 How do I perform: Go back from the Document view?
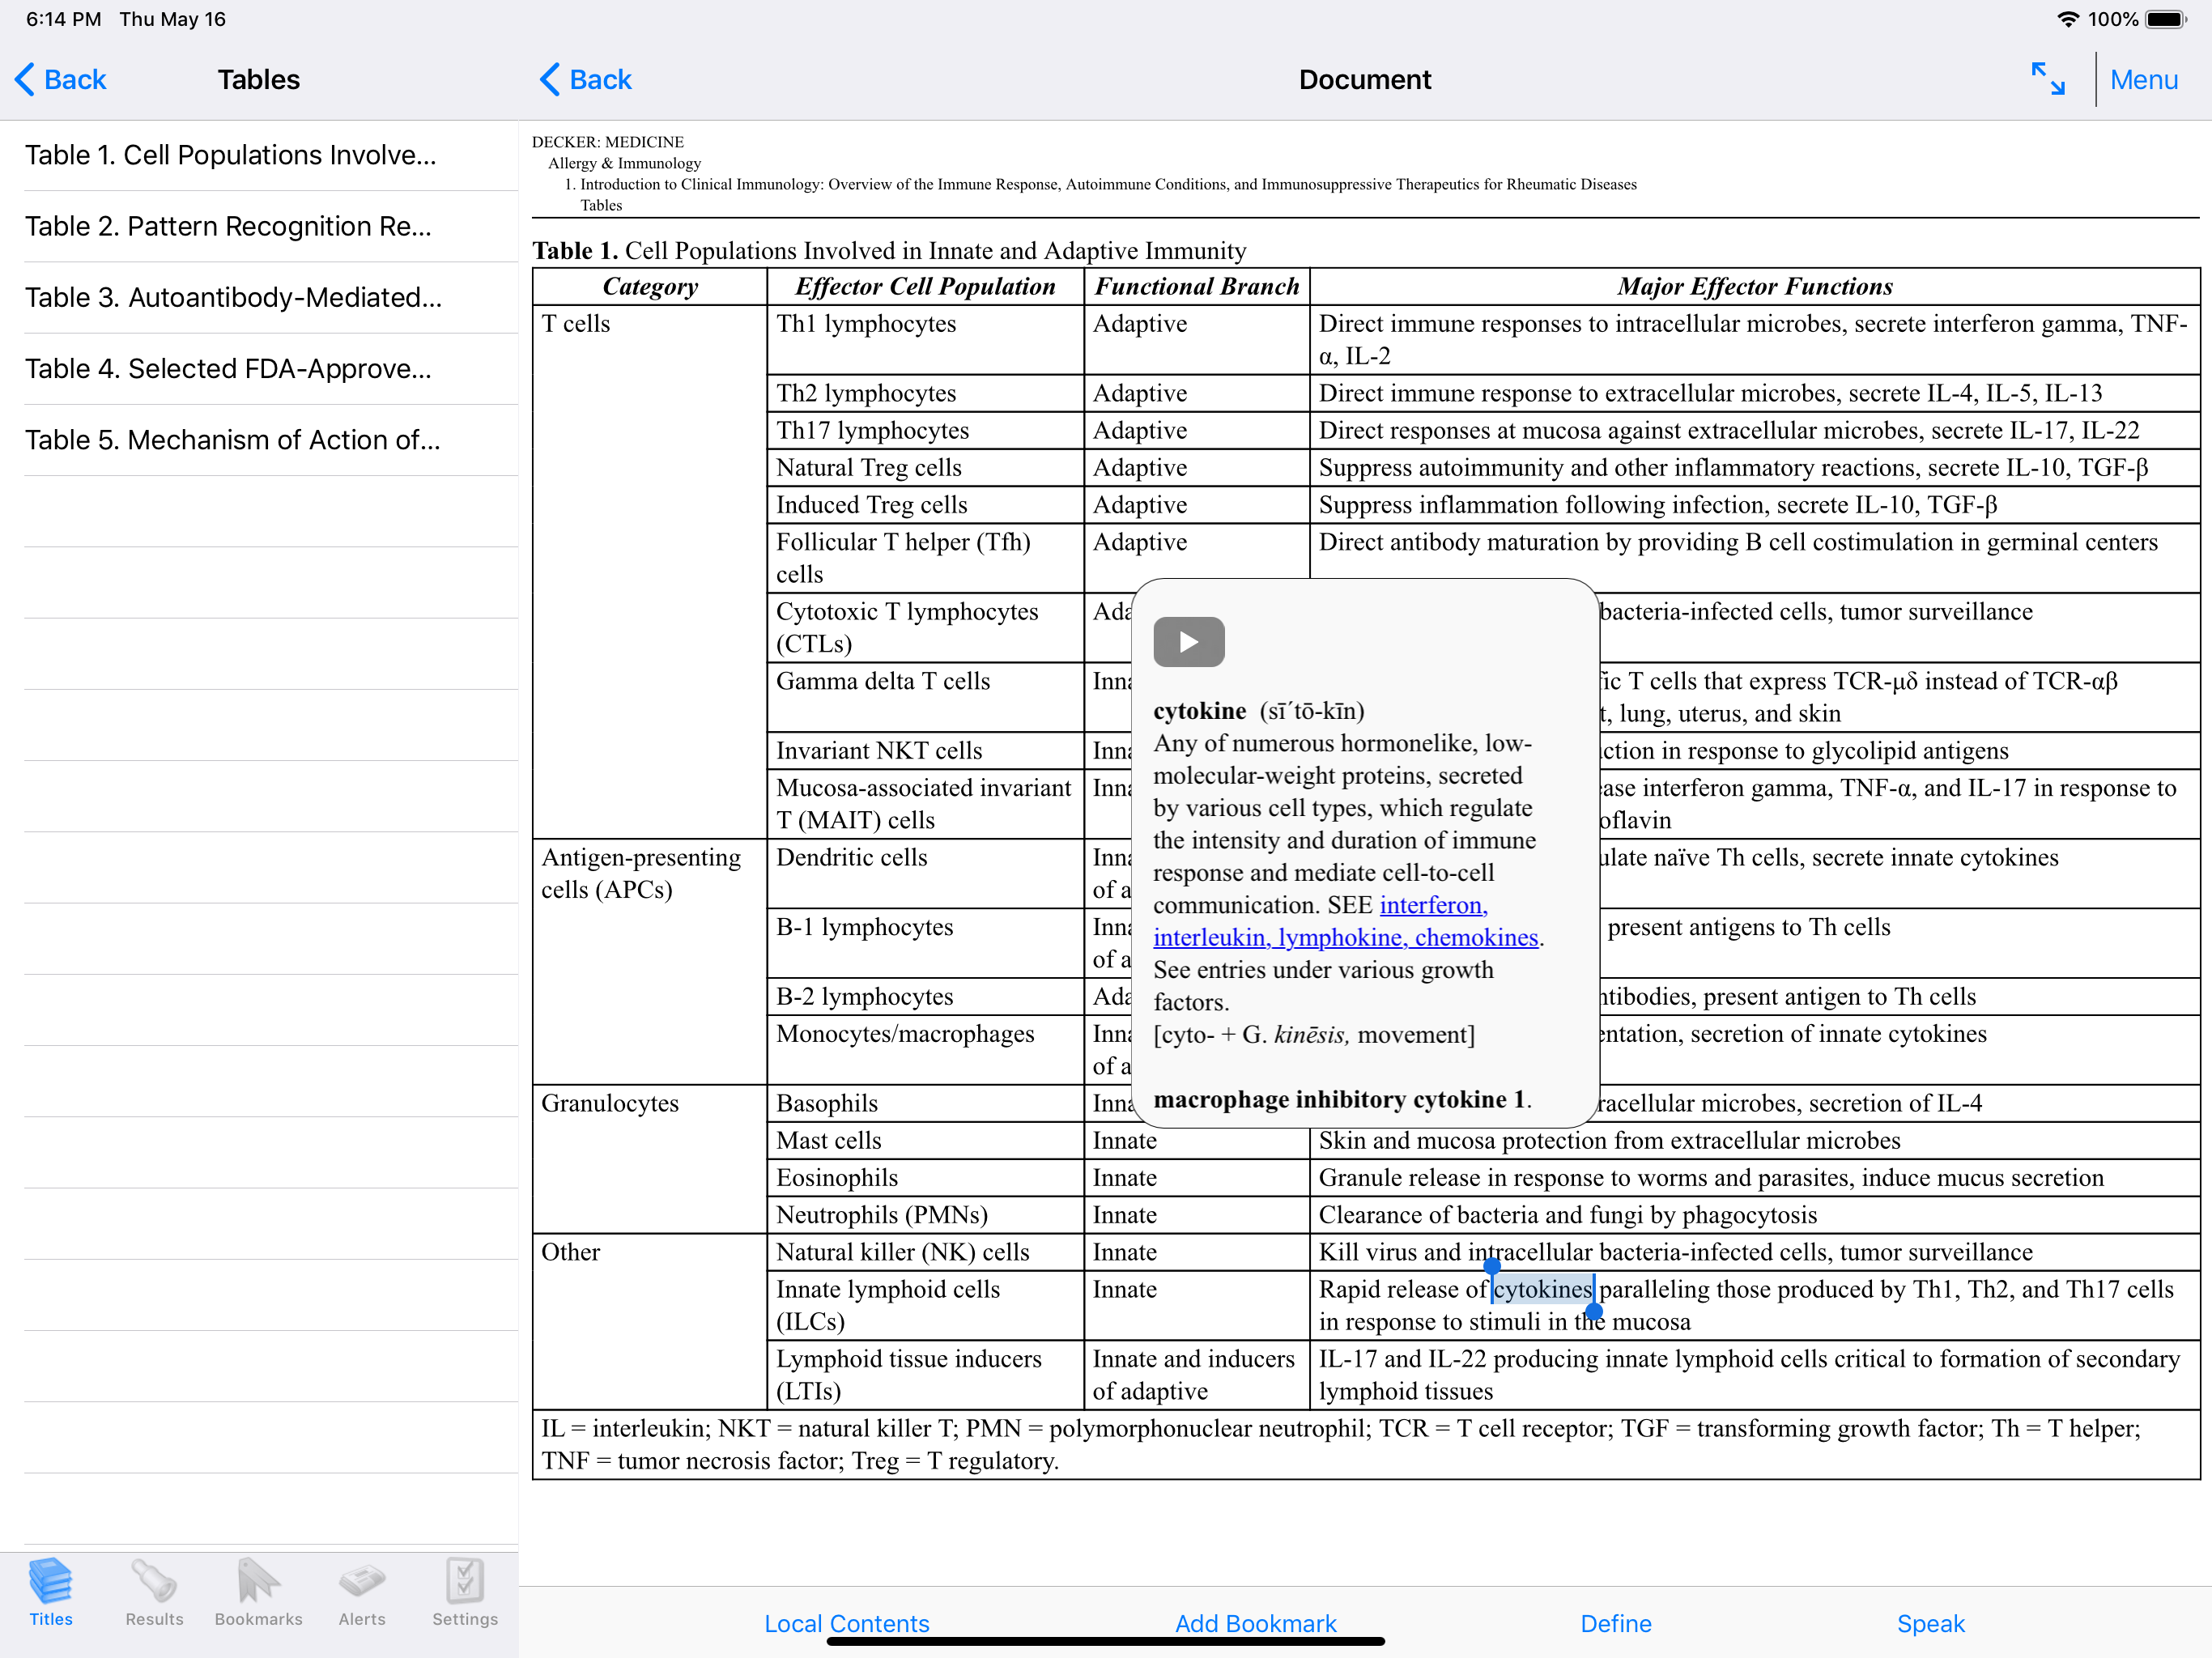[x=586, y=79]
